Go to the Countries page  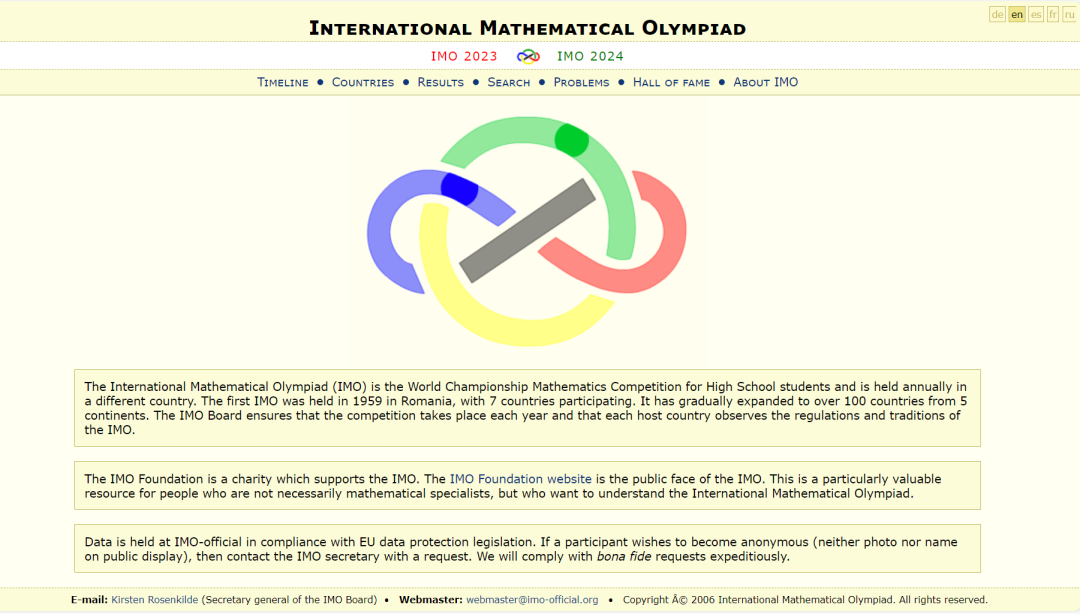click(363, 82)
